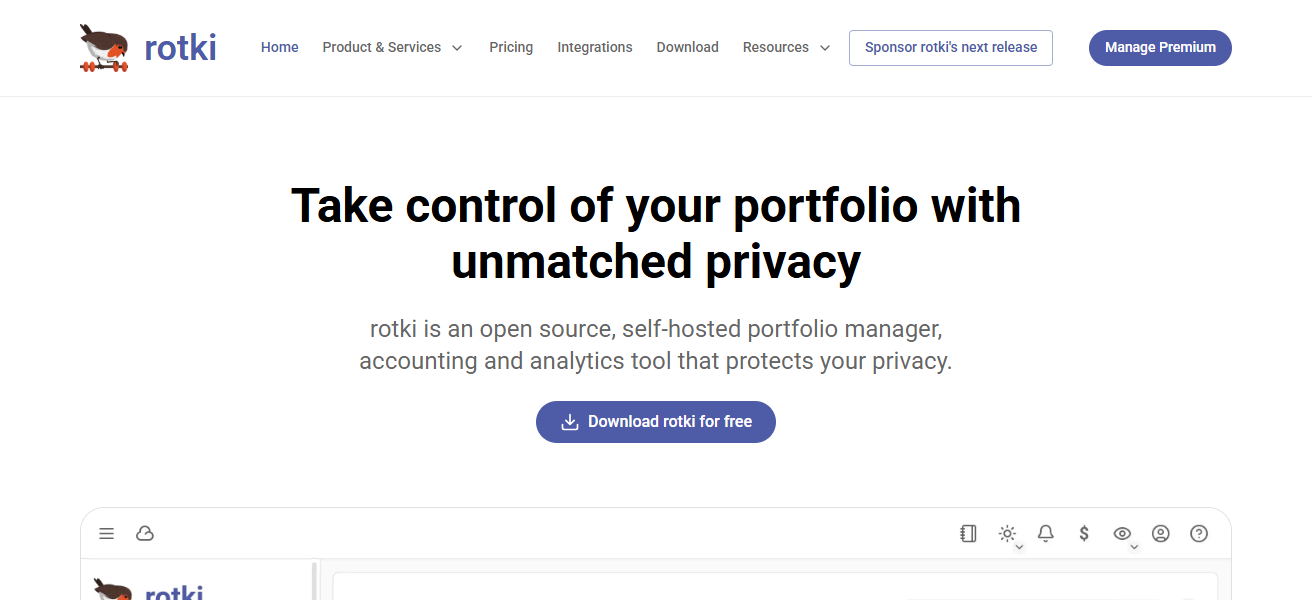Open the small chevron under the eye icon
Screen dimensions: 1312x600
click(1134, 547)
